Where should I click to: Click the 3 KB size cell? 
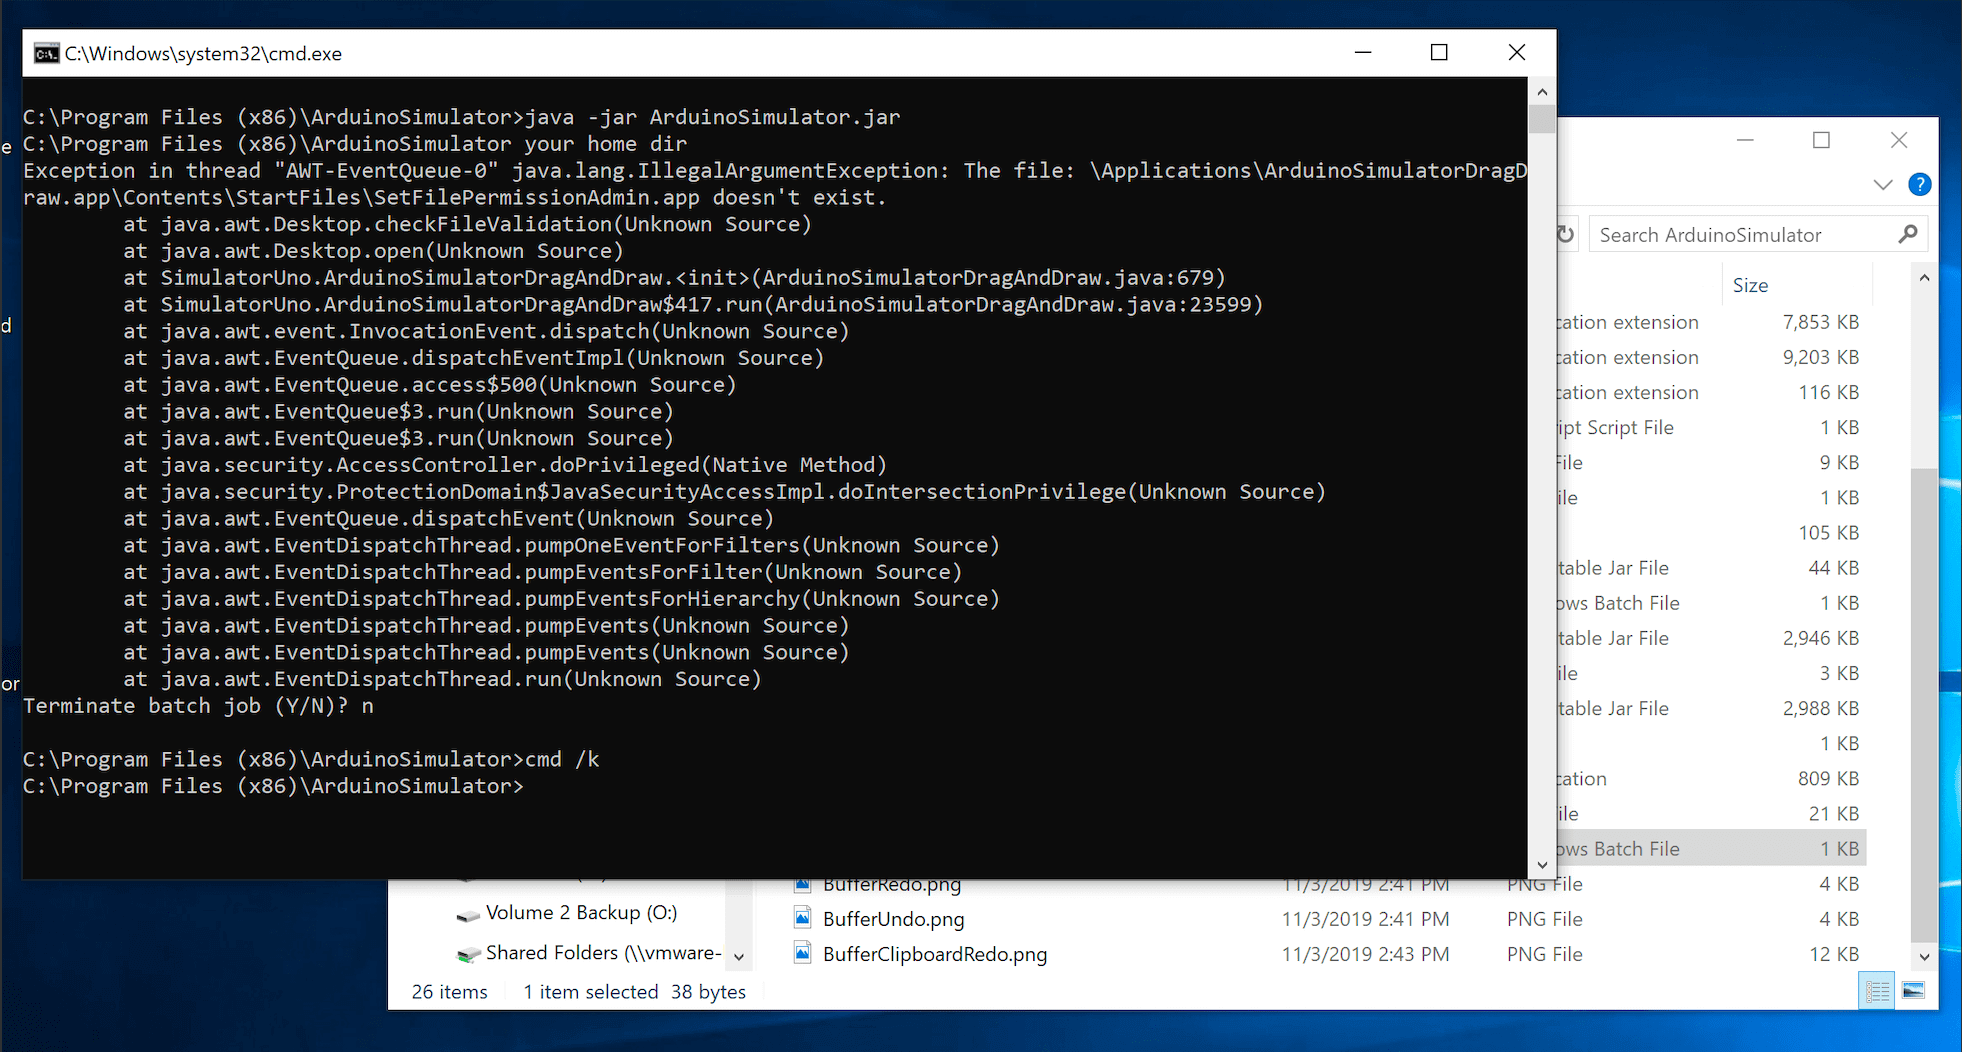click(1839, 673)
